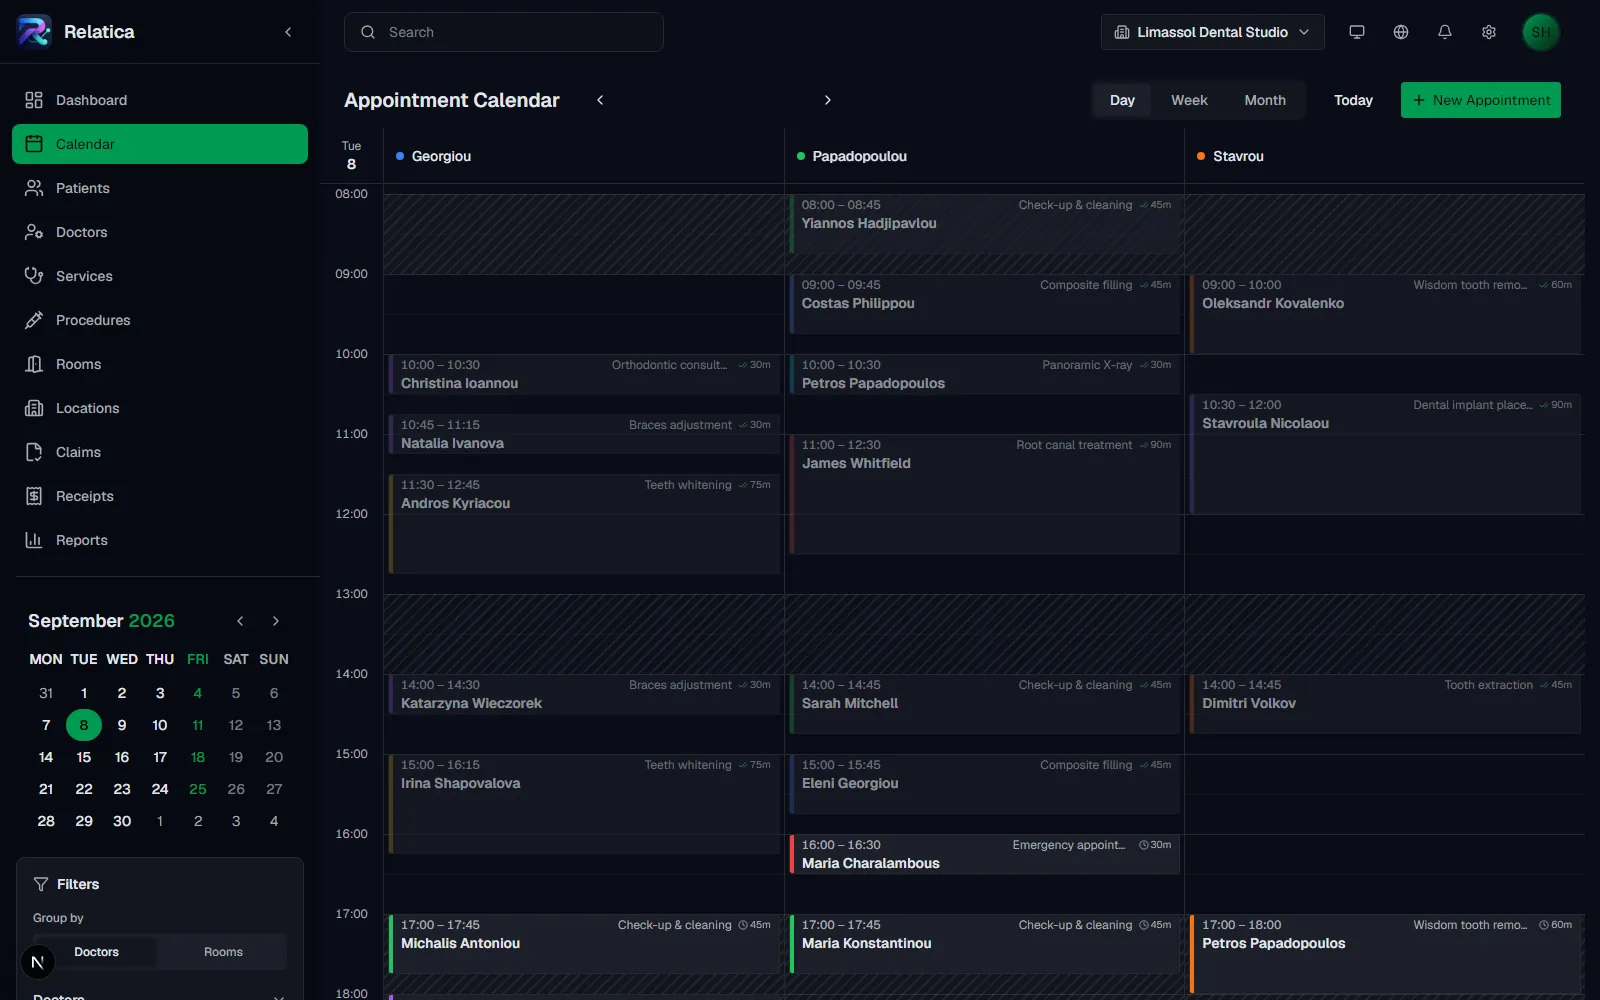Click the Relatica logo
1600x1000 pixels.
pos(34,32)
